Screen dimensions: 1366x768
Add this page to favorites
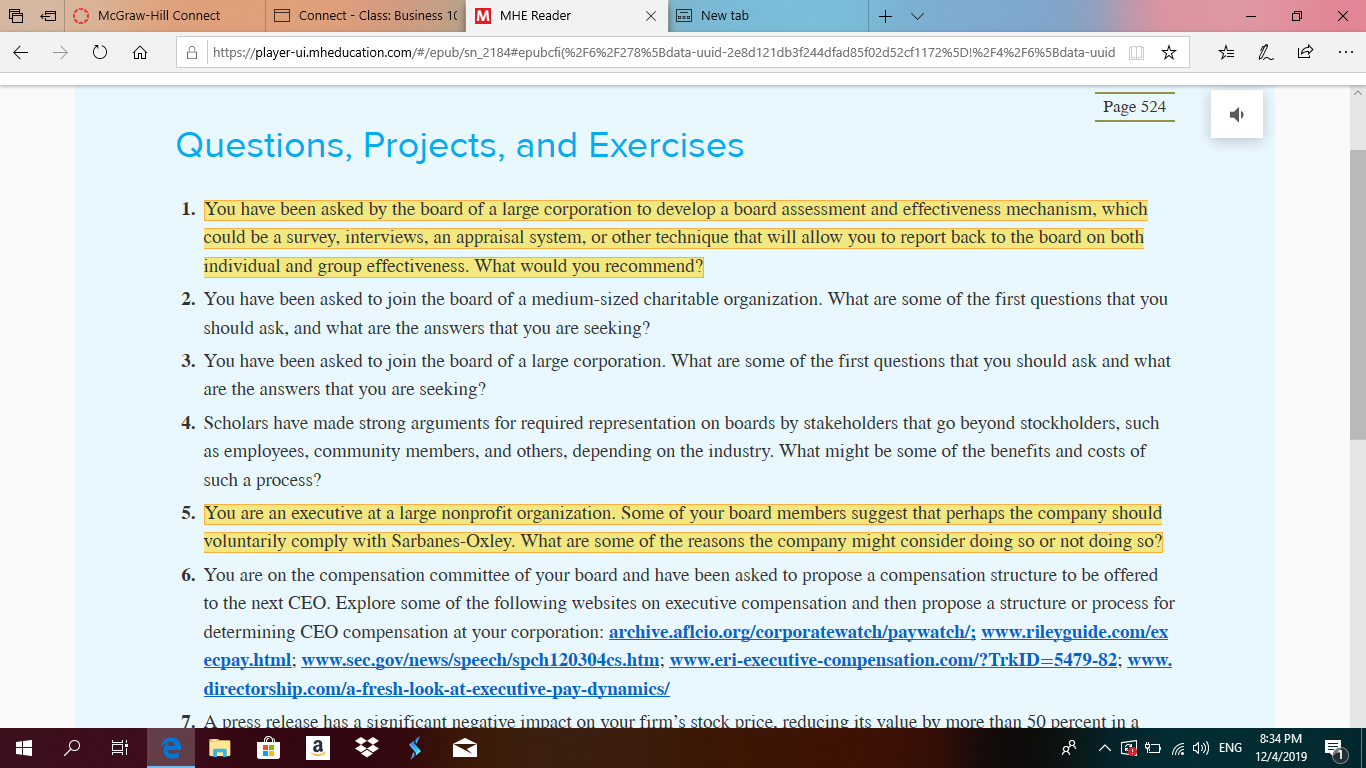coord(1168,52)
